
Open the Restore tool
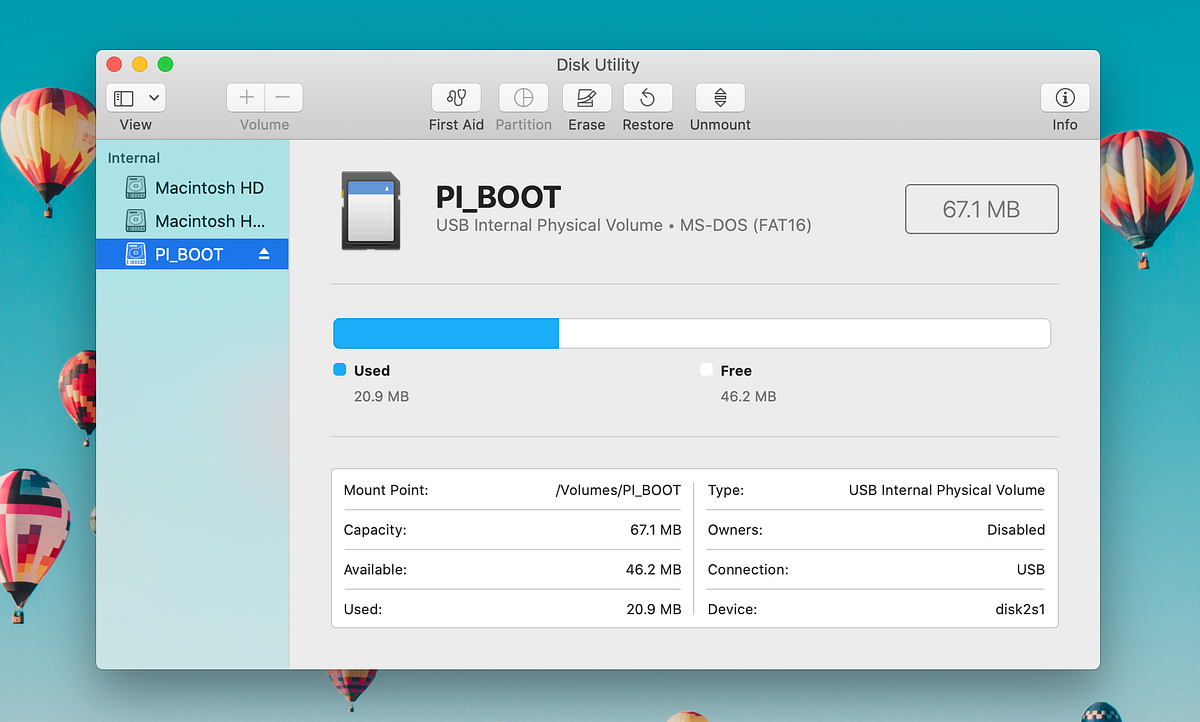647,98
